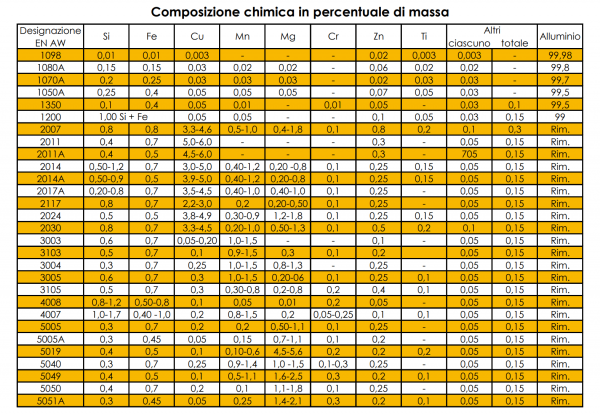The image size is (600, 415).
Task: Click the table title 'Composizione chimica in percentuale di massa'
Action: pyautogui.click(x=300, y=11)
